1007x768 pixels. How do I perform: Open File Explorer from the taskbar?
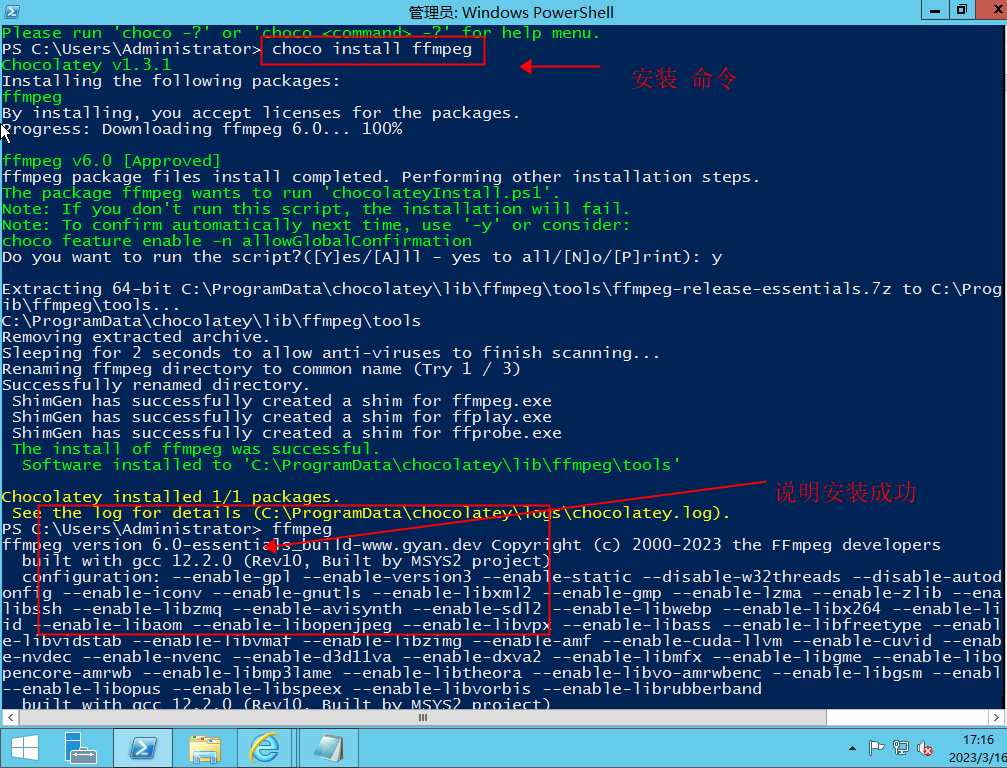[204, 748]
